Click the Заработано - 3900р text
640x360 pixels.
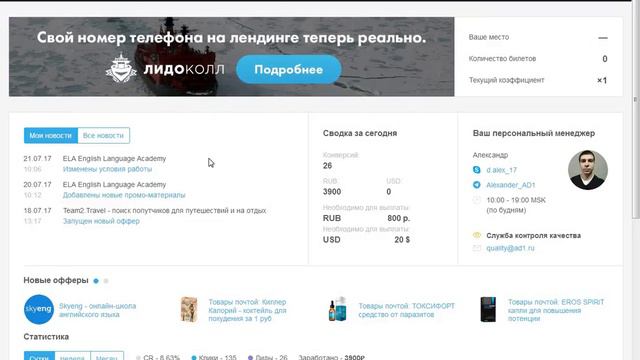[331, 358]
